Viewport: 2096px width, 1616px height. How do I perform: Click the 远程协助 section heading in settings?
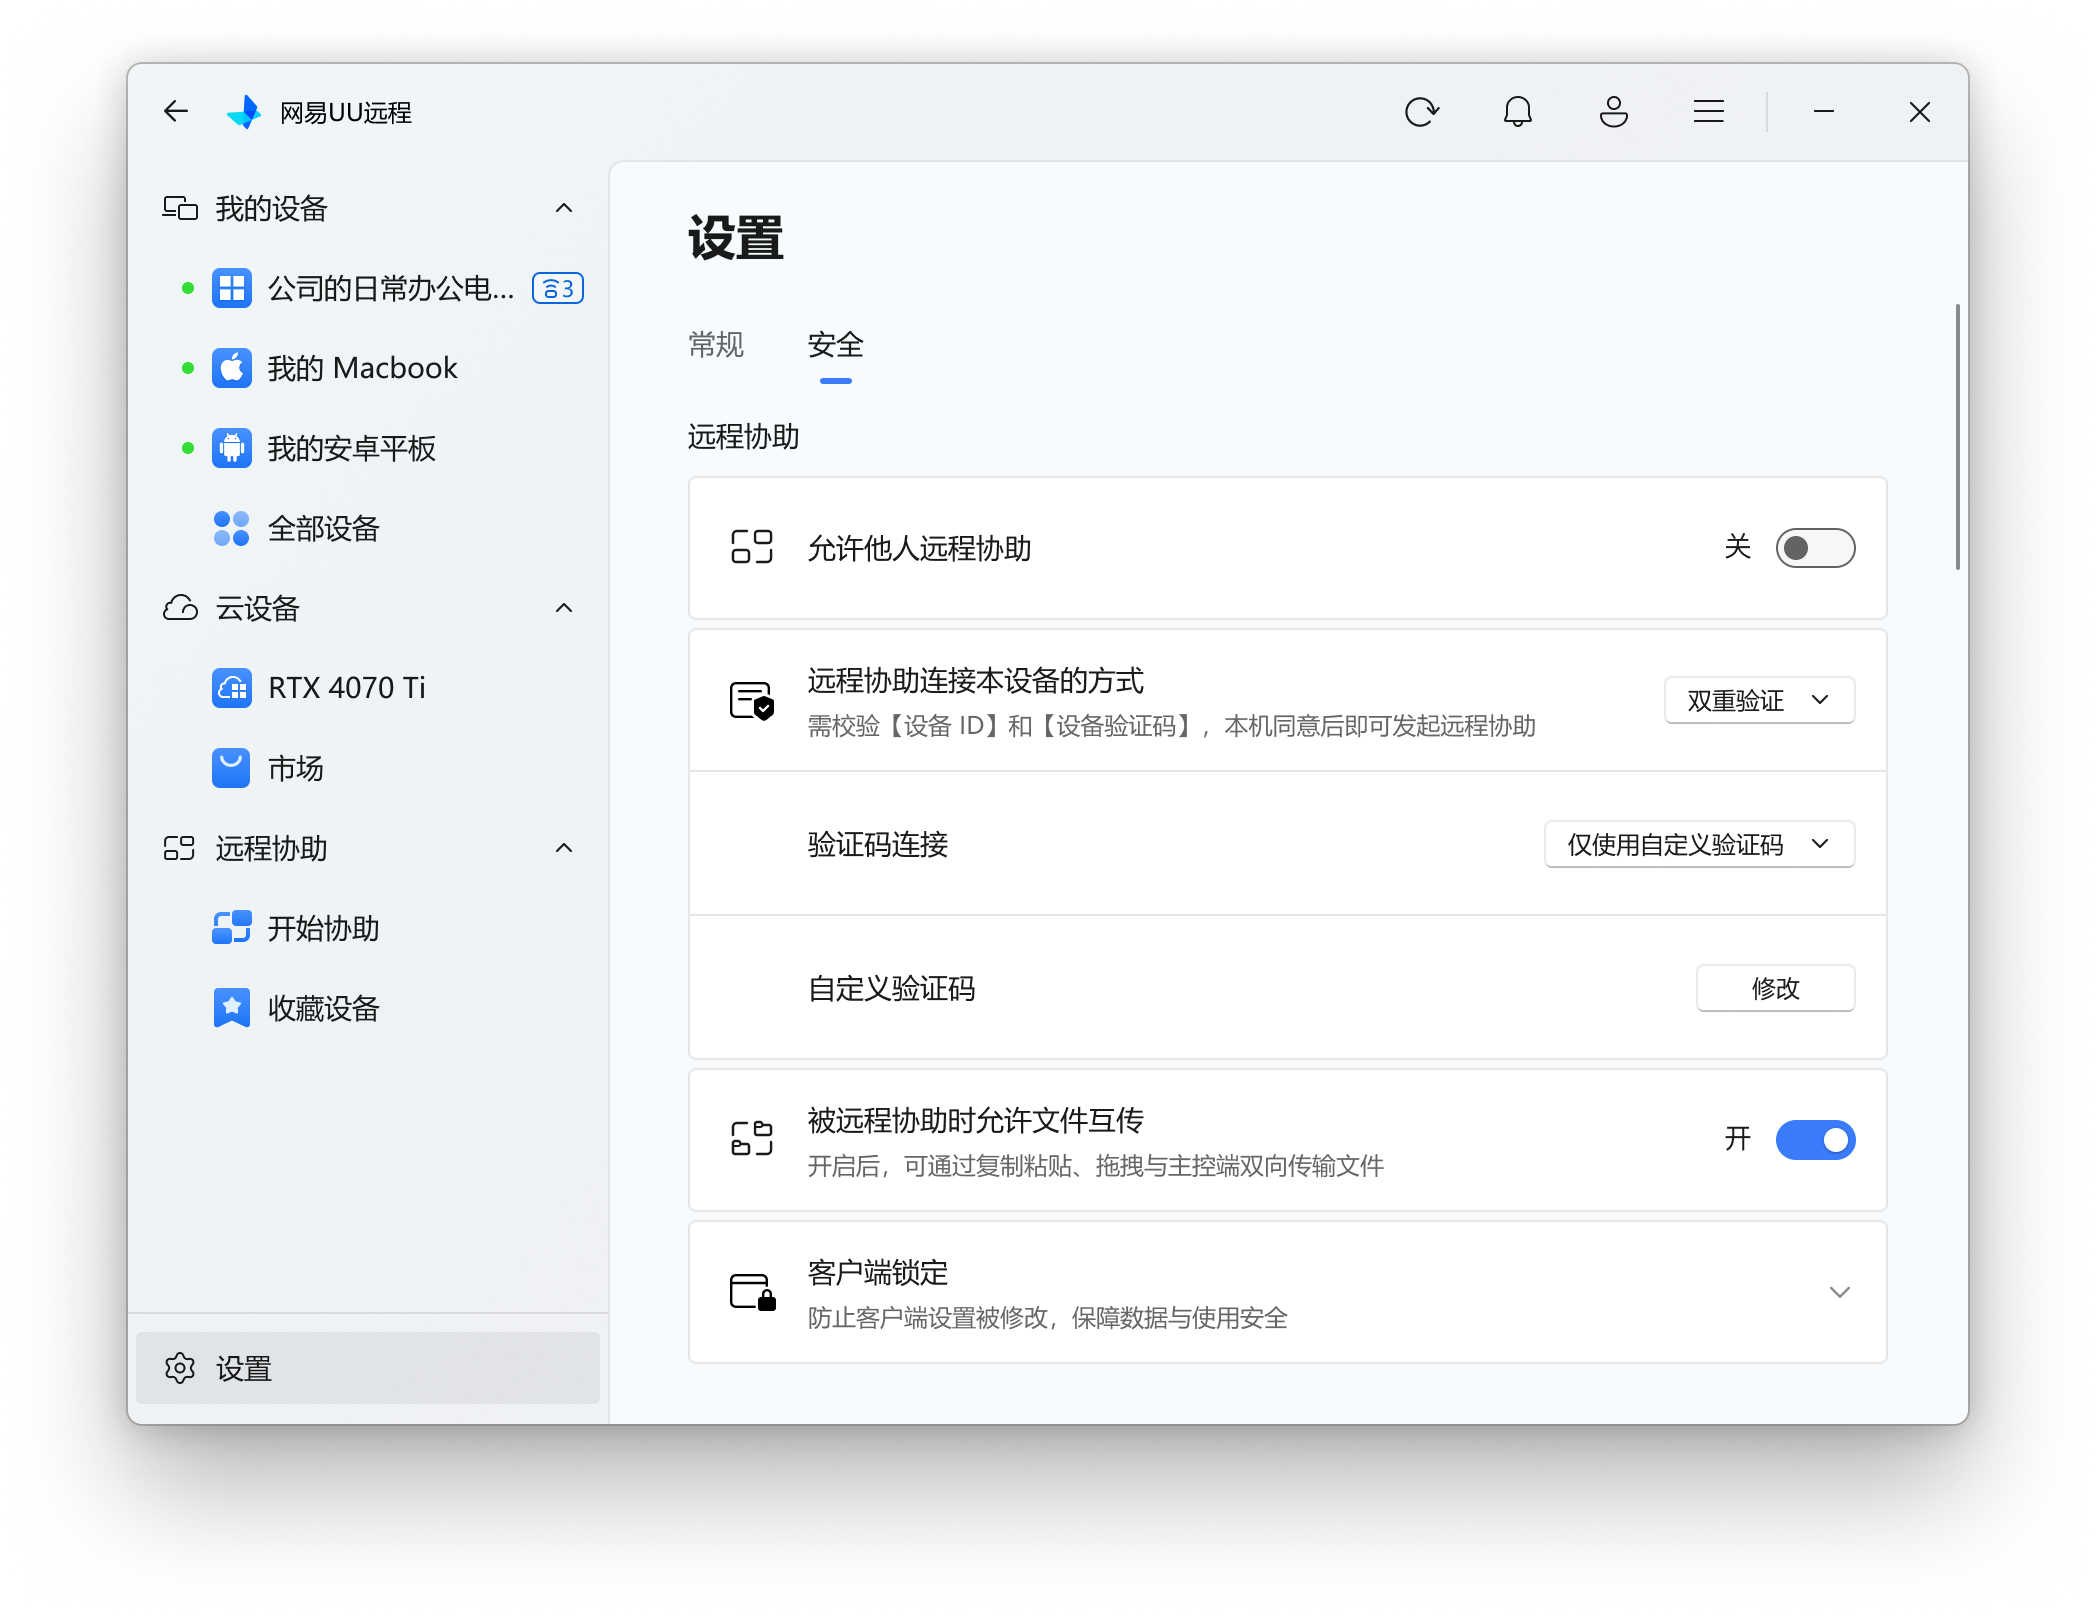tap(743, 437)
